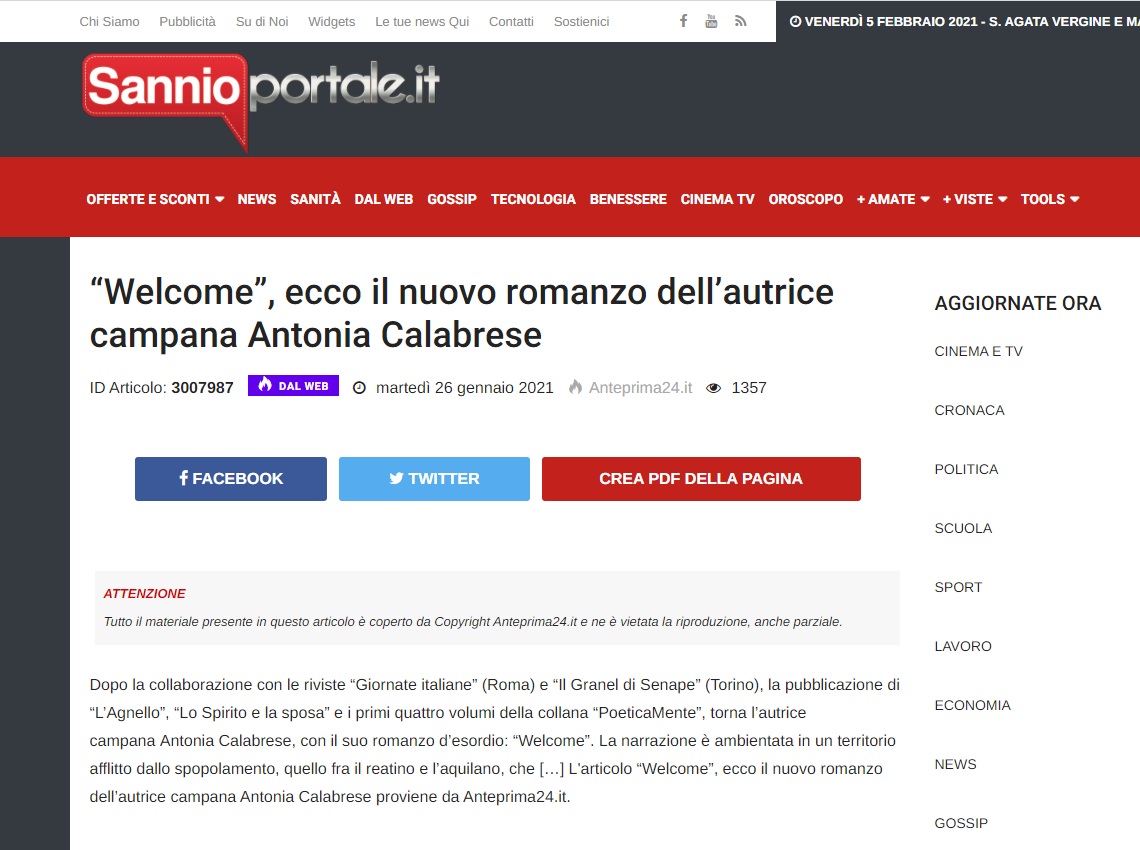The image size is (1140, 850).
Task: Click the article ID number 3007987
Action: pos(202,388)
